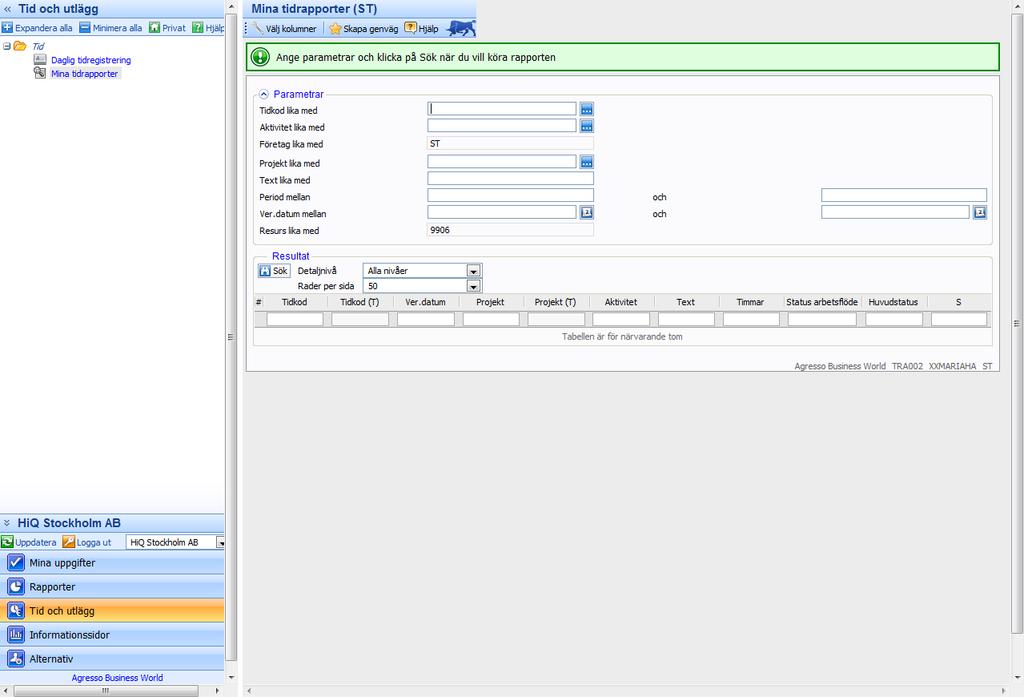Open the Aktivitet lookup button
This screenshot has height=697, width=1024.
586,126
